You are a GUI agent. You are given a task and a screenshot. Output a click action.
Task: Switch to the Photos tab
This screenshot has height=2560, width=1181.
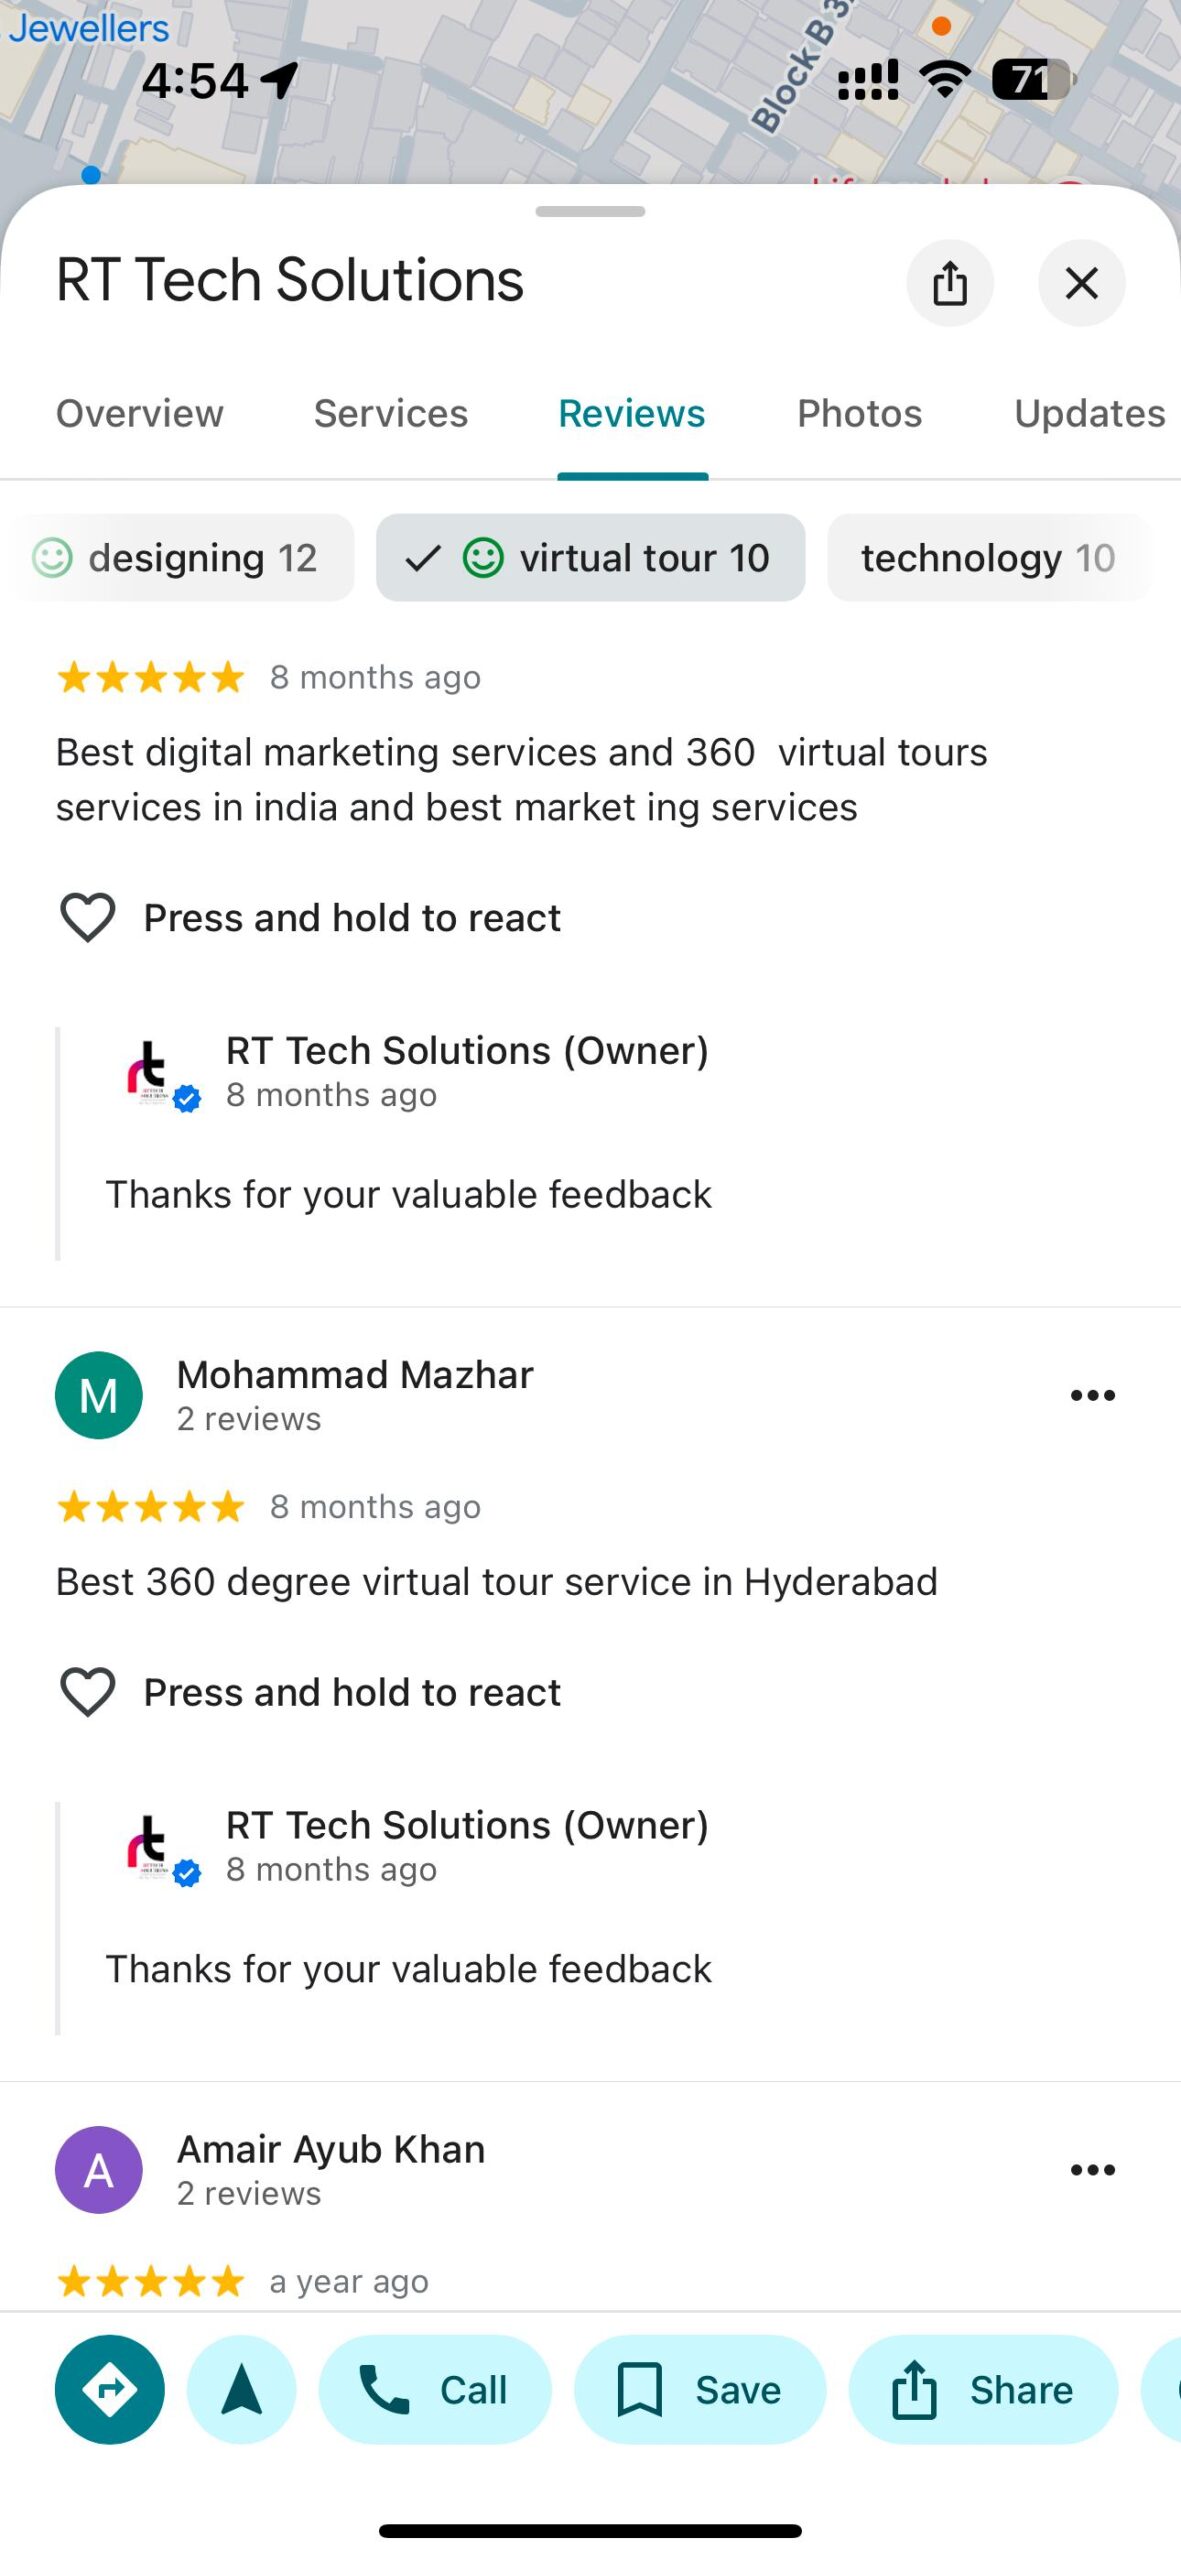[x=859, y=414]
